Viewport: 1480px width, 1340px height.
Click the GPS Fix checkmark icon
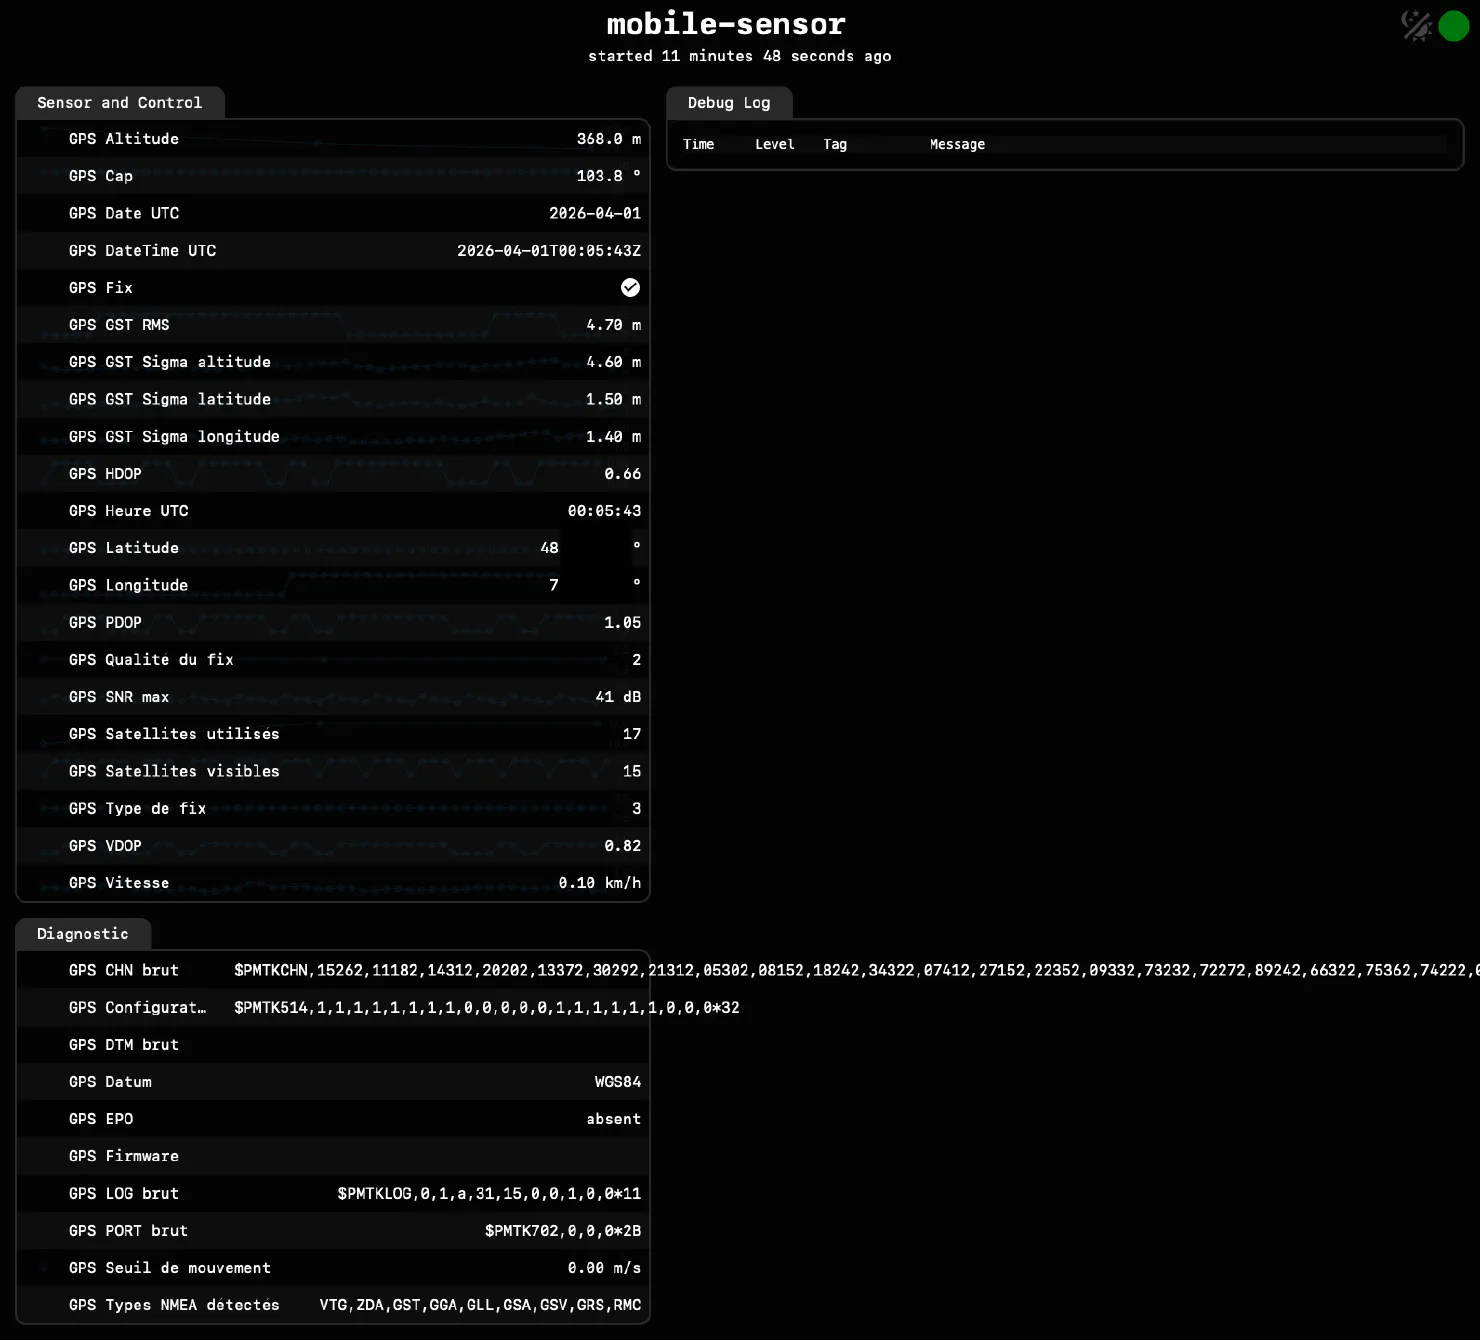tap(630, 288)
